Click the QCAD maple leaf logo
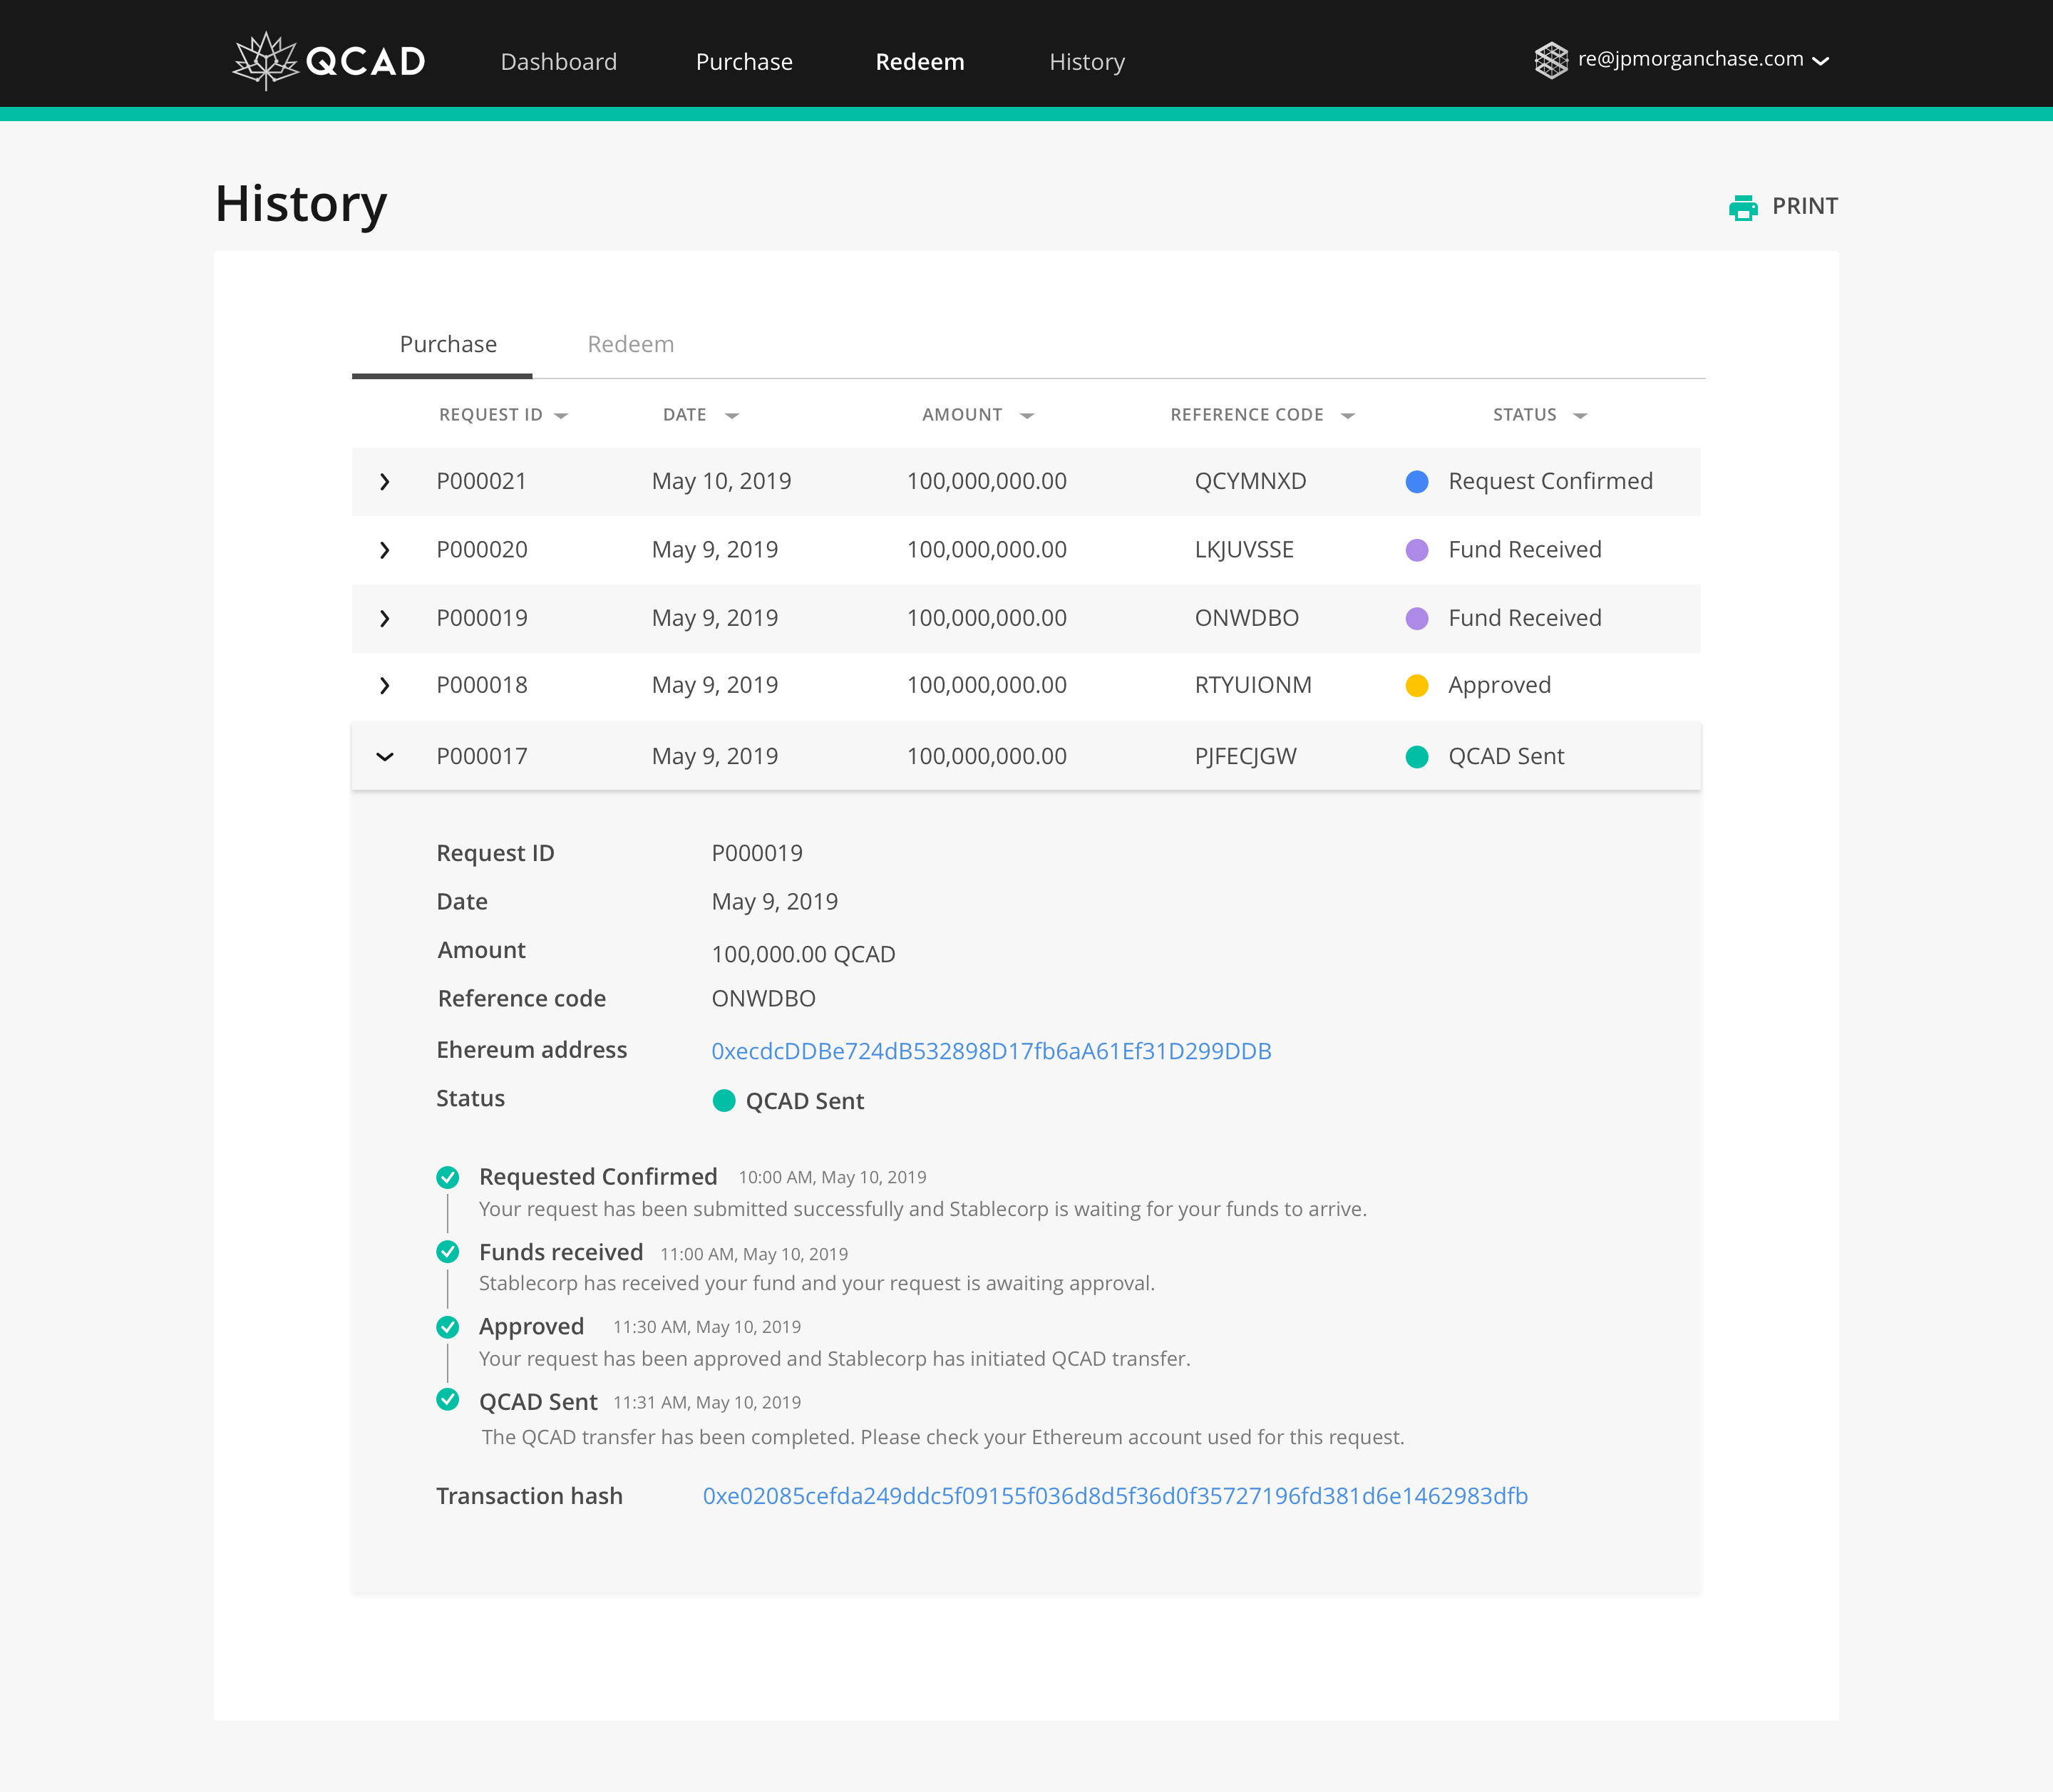The height and width of the screenshot is (1792, 2053). pos(266,61)
